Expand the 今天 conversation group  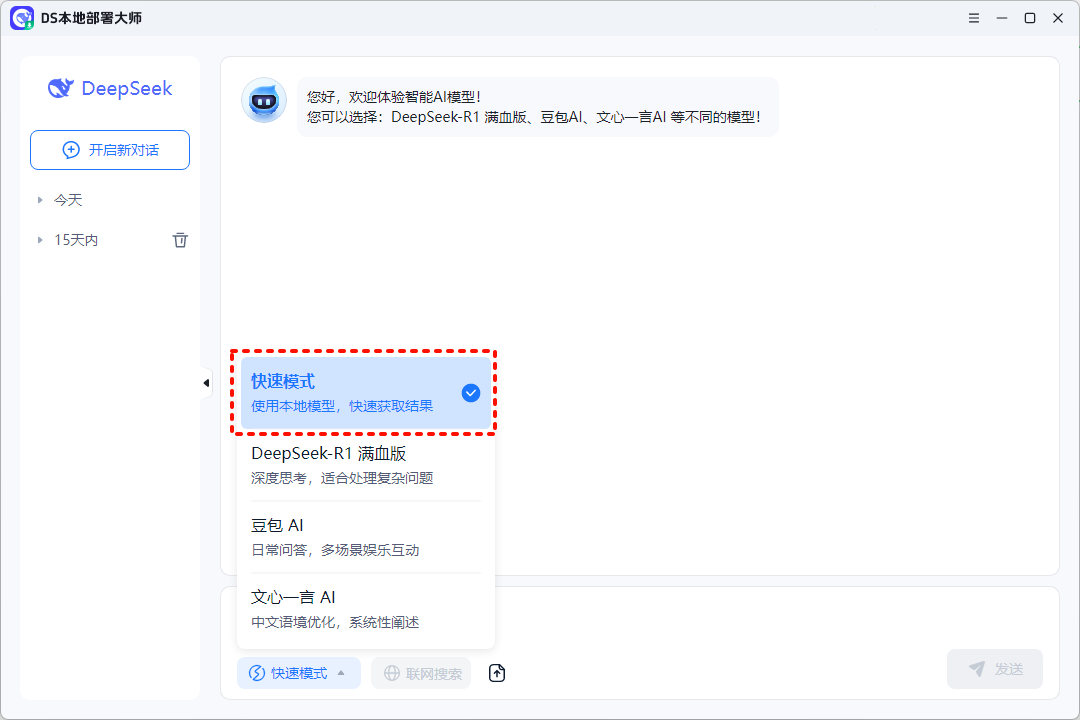[x=40, y=200]
